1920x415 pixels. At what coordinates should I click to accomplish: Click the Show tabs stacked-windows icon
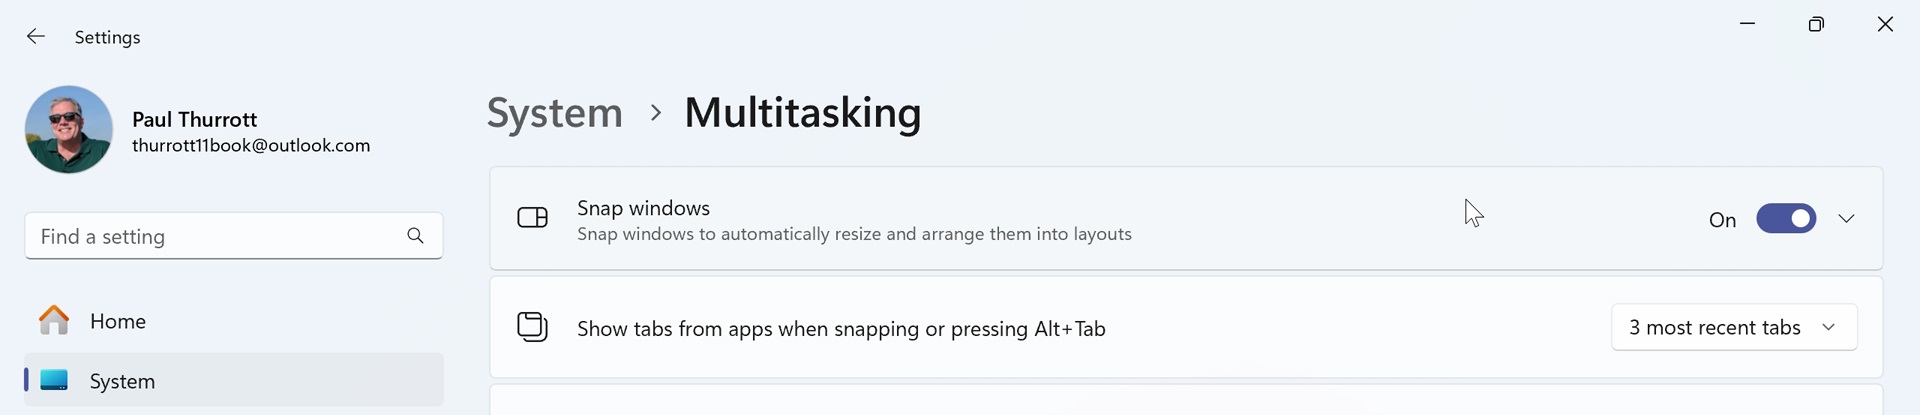[532, 327]
